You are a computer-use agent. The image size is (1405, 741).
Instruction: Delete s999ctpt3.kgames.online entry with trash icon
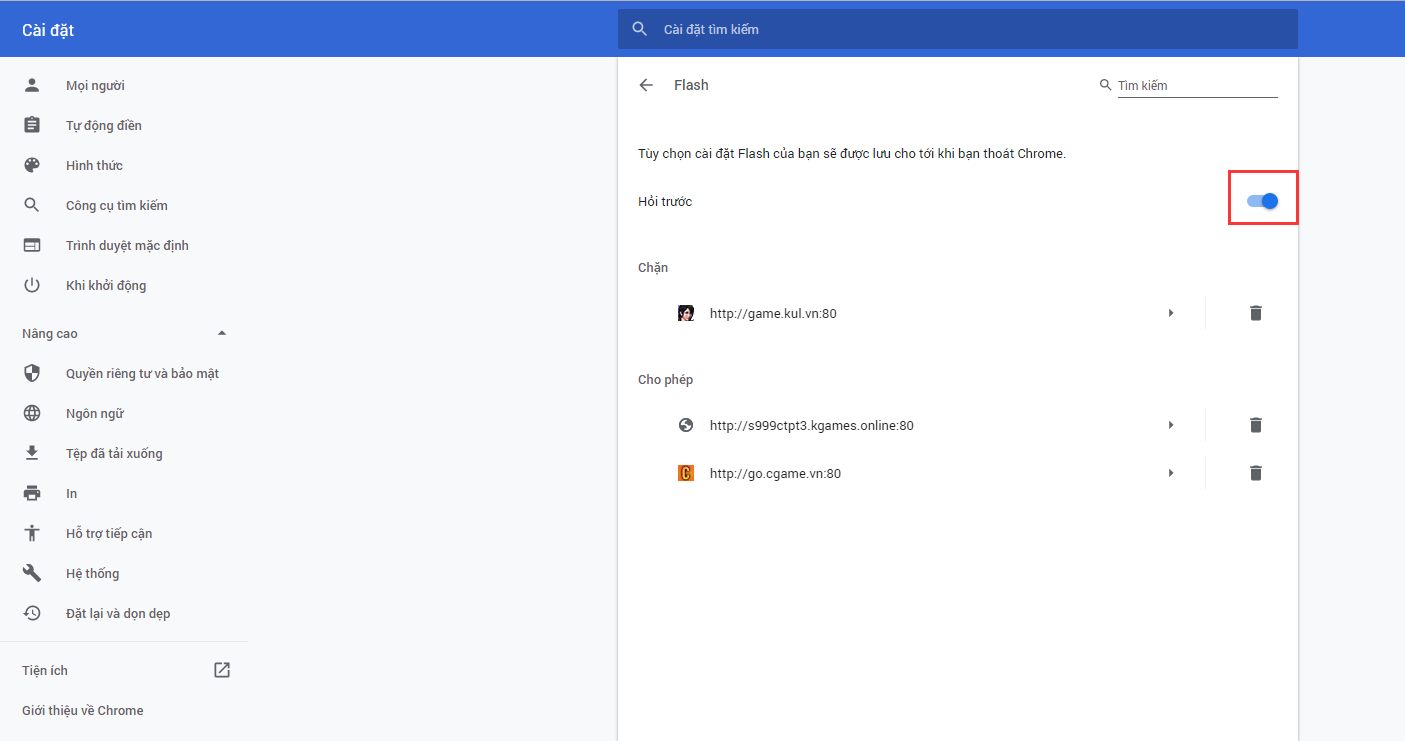[x=1256, y=425]
